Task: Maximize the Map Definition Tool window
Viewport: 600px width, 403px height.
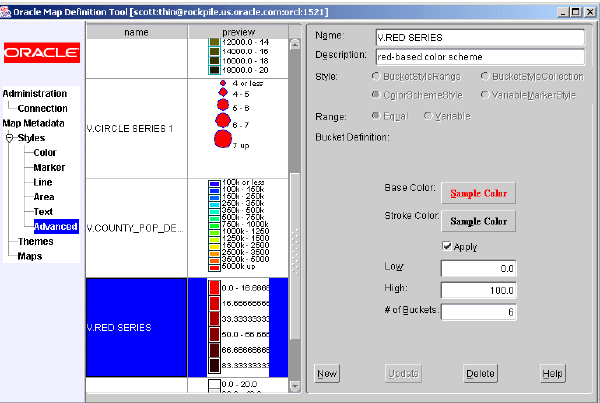Action: 576,12
